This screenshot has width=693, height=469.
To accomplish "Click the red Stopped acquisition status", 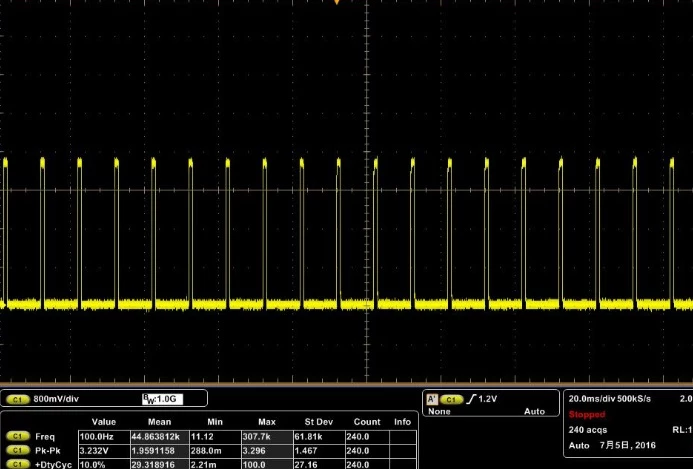I will click(587, 414).
